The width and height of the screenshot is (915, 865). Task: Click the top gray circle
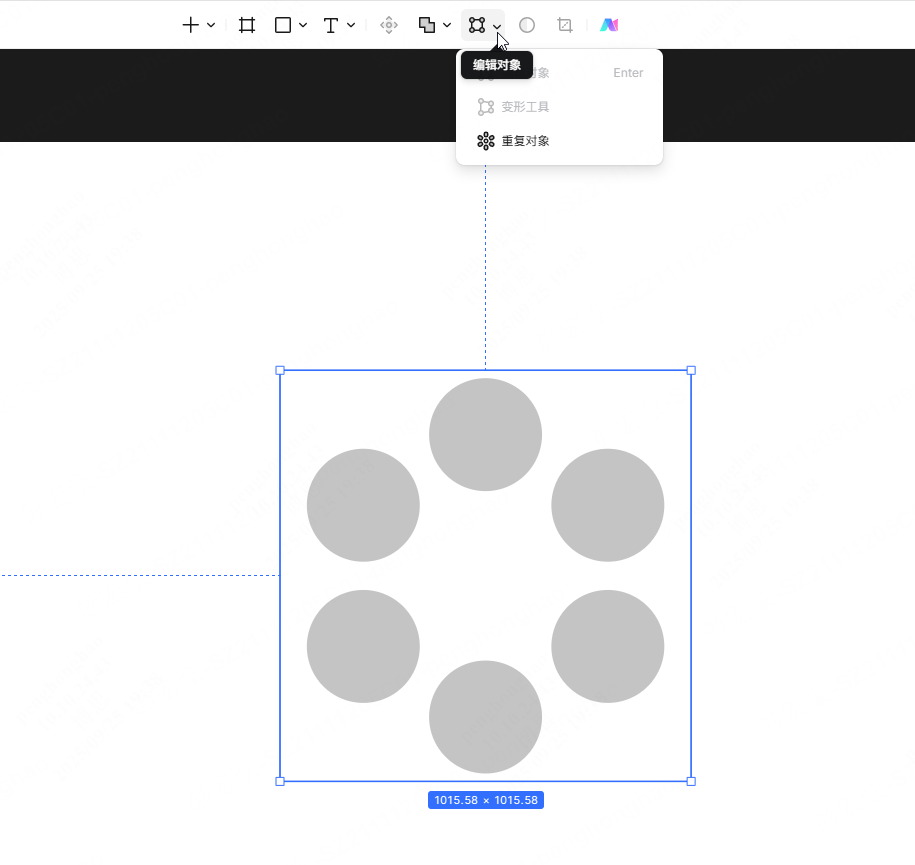click(485, 434)
